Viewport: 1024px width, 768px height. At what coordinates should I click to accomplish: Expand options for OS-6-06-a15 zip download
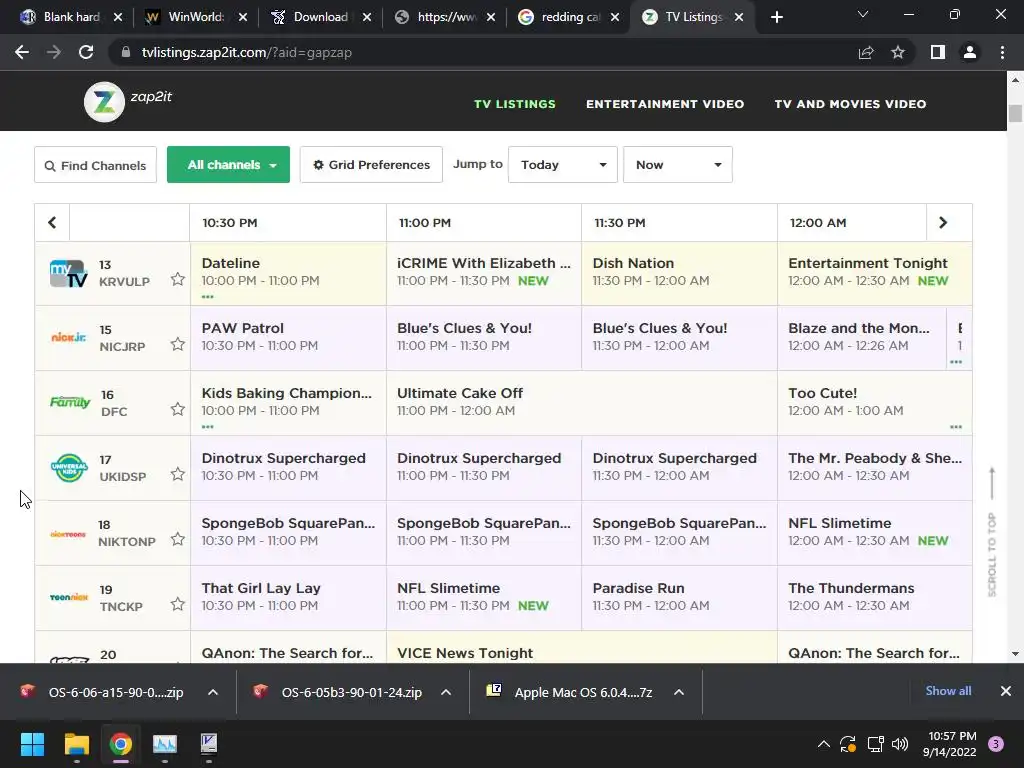click(x=213, y=692)
